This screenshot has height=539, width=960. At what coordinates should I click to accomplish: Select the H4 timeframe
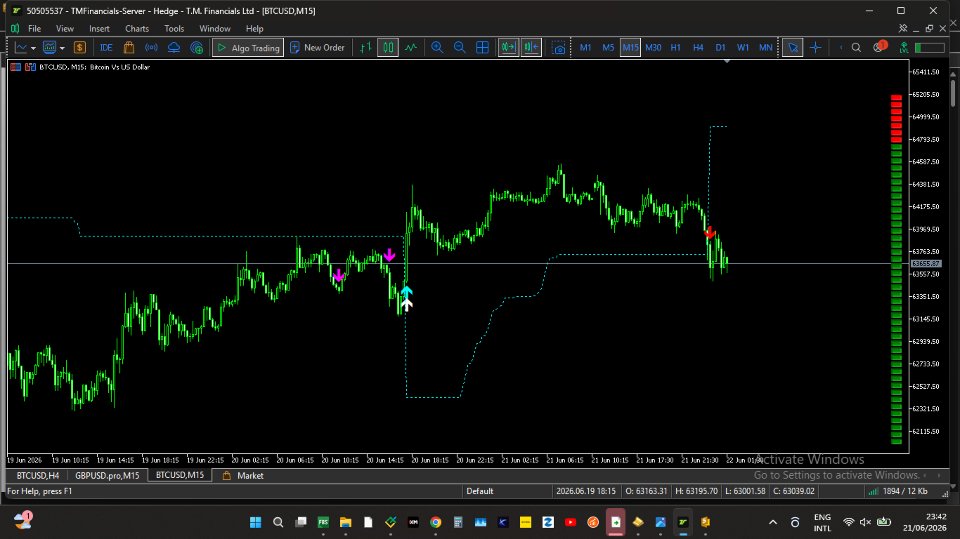[x=698, y=47]
